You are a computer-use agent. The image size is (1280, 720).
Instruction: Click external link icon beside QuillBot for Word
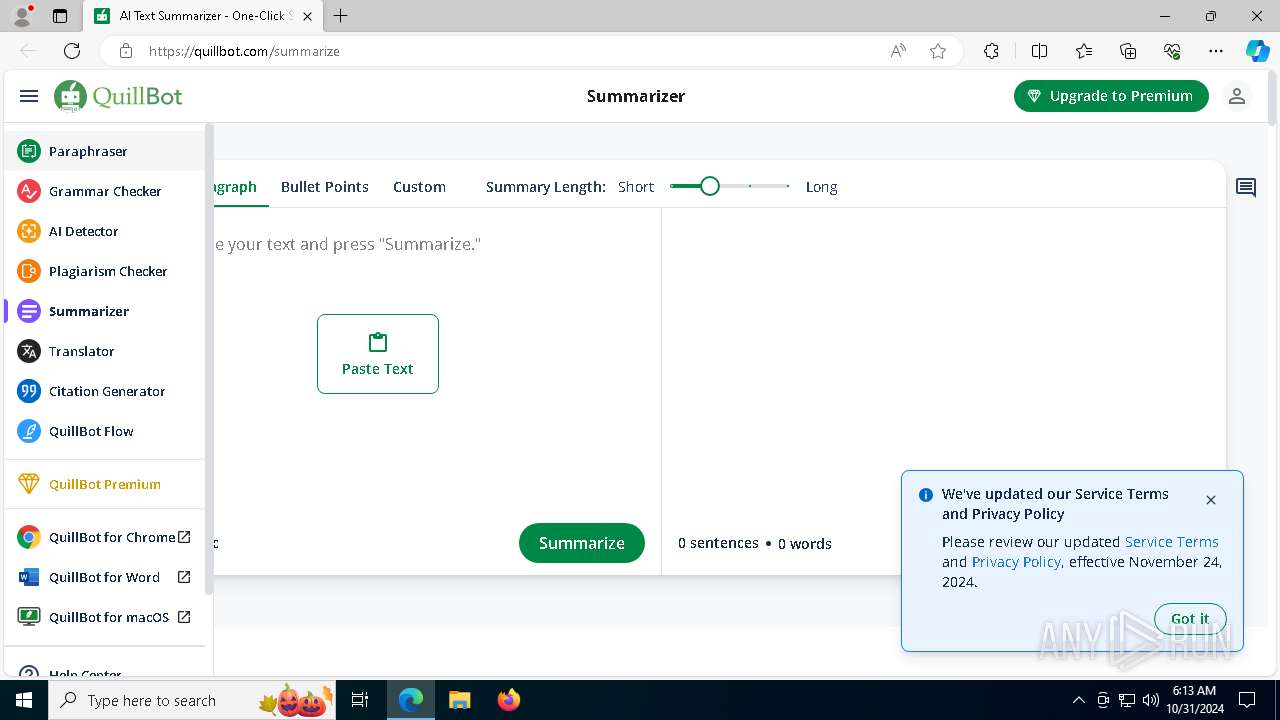(184, 577)
